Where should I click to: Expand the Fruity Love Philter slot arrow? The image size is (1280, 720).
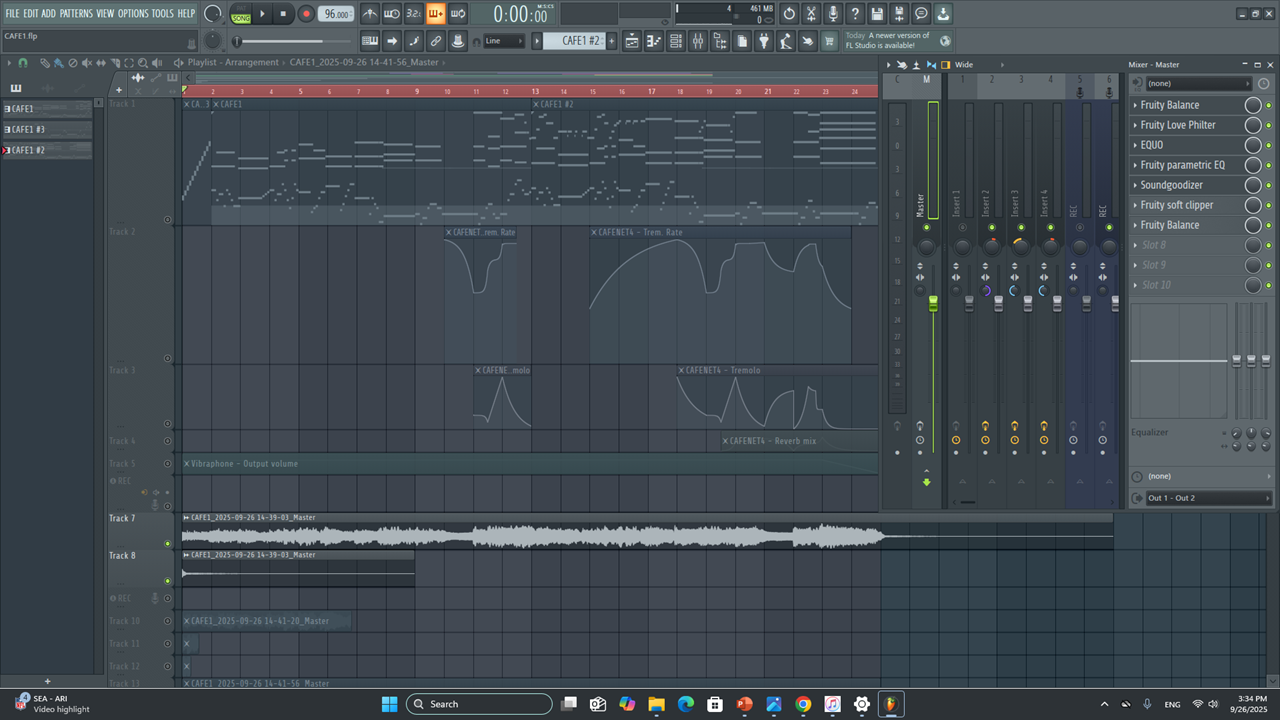click(1135, 125)
